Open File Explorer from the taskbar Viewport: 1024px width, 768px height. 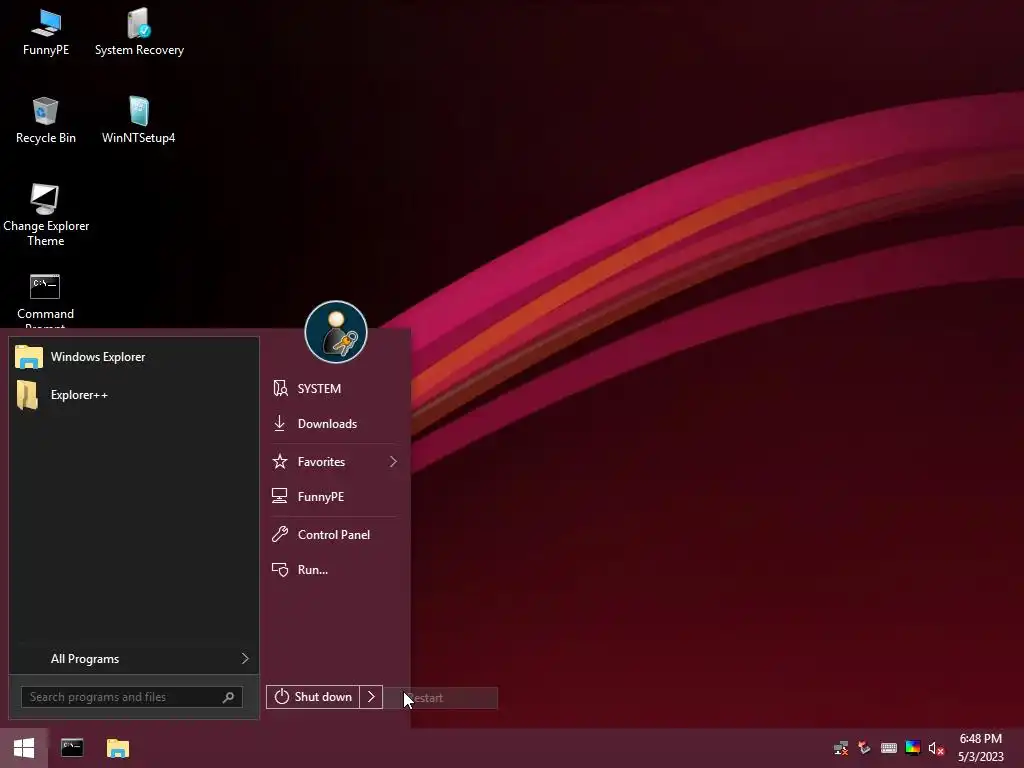point(118,748)
